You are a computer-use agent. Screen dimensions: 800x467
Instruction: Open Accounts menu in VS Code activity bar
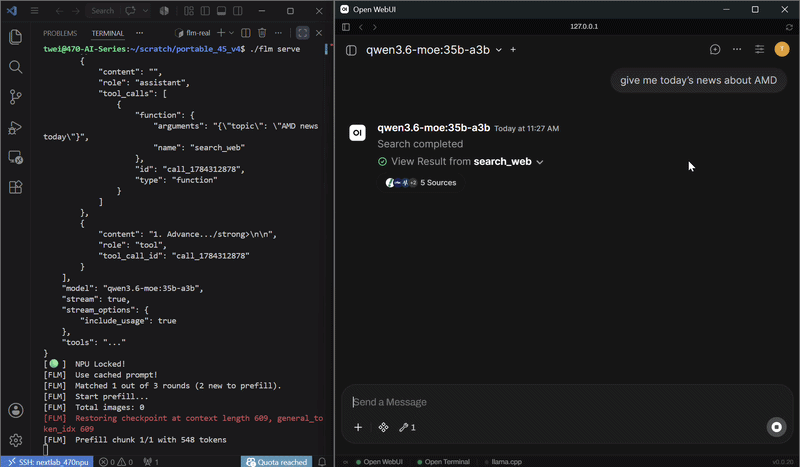coord(15,410)
